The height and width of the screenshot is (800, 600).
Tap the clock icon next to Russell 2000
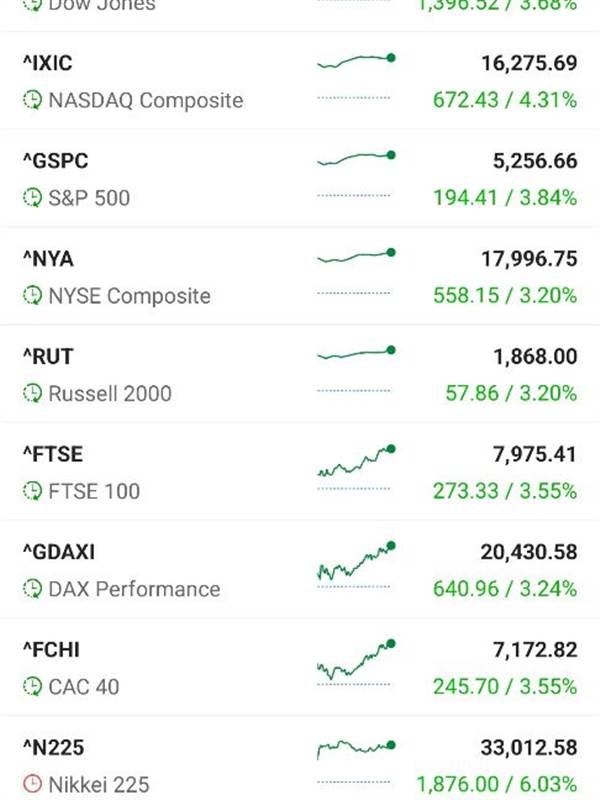point(33,394)
